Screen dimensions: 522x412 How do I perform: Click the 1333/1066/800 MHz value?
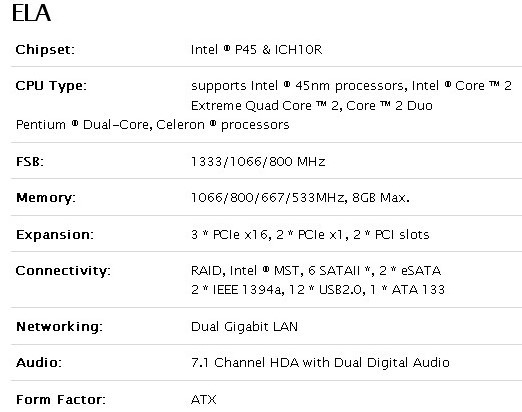[x=258, y=162]
